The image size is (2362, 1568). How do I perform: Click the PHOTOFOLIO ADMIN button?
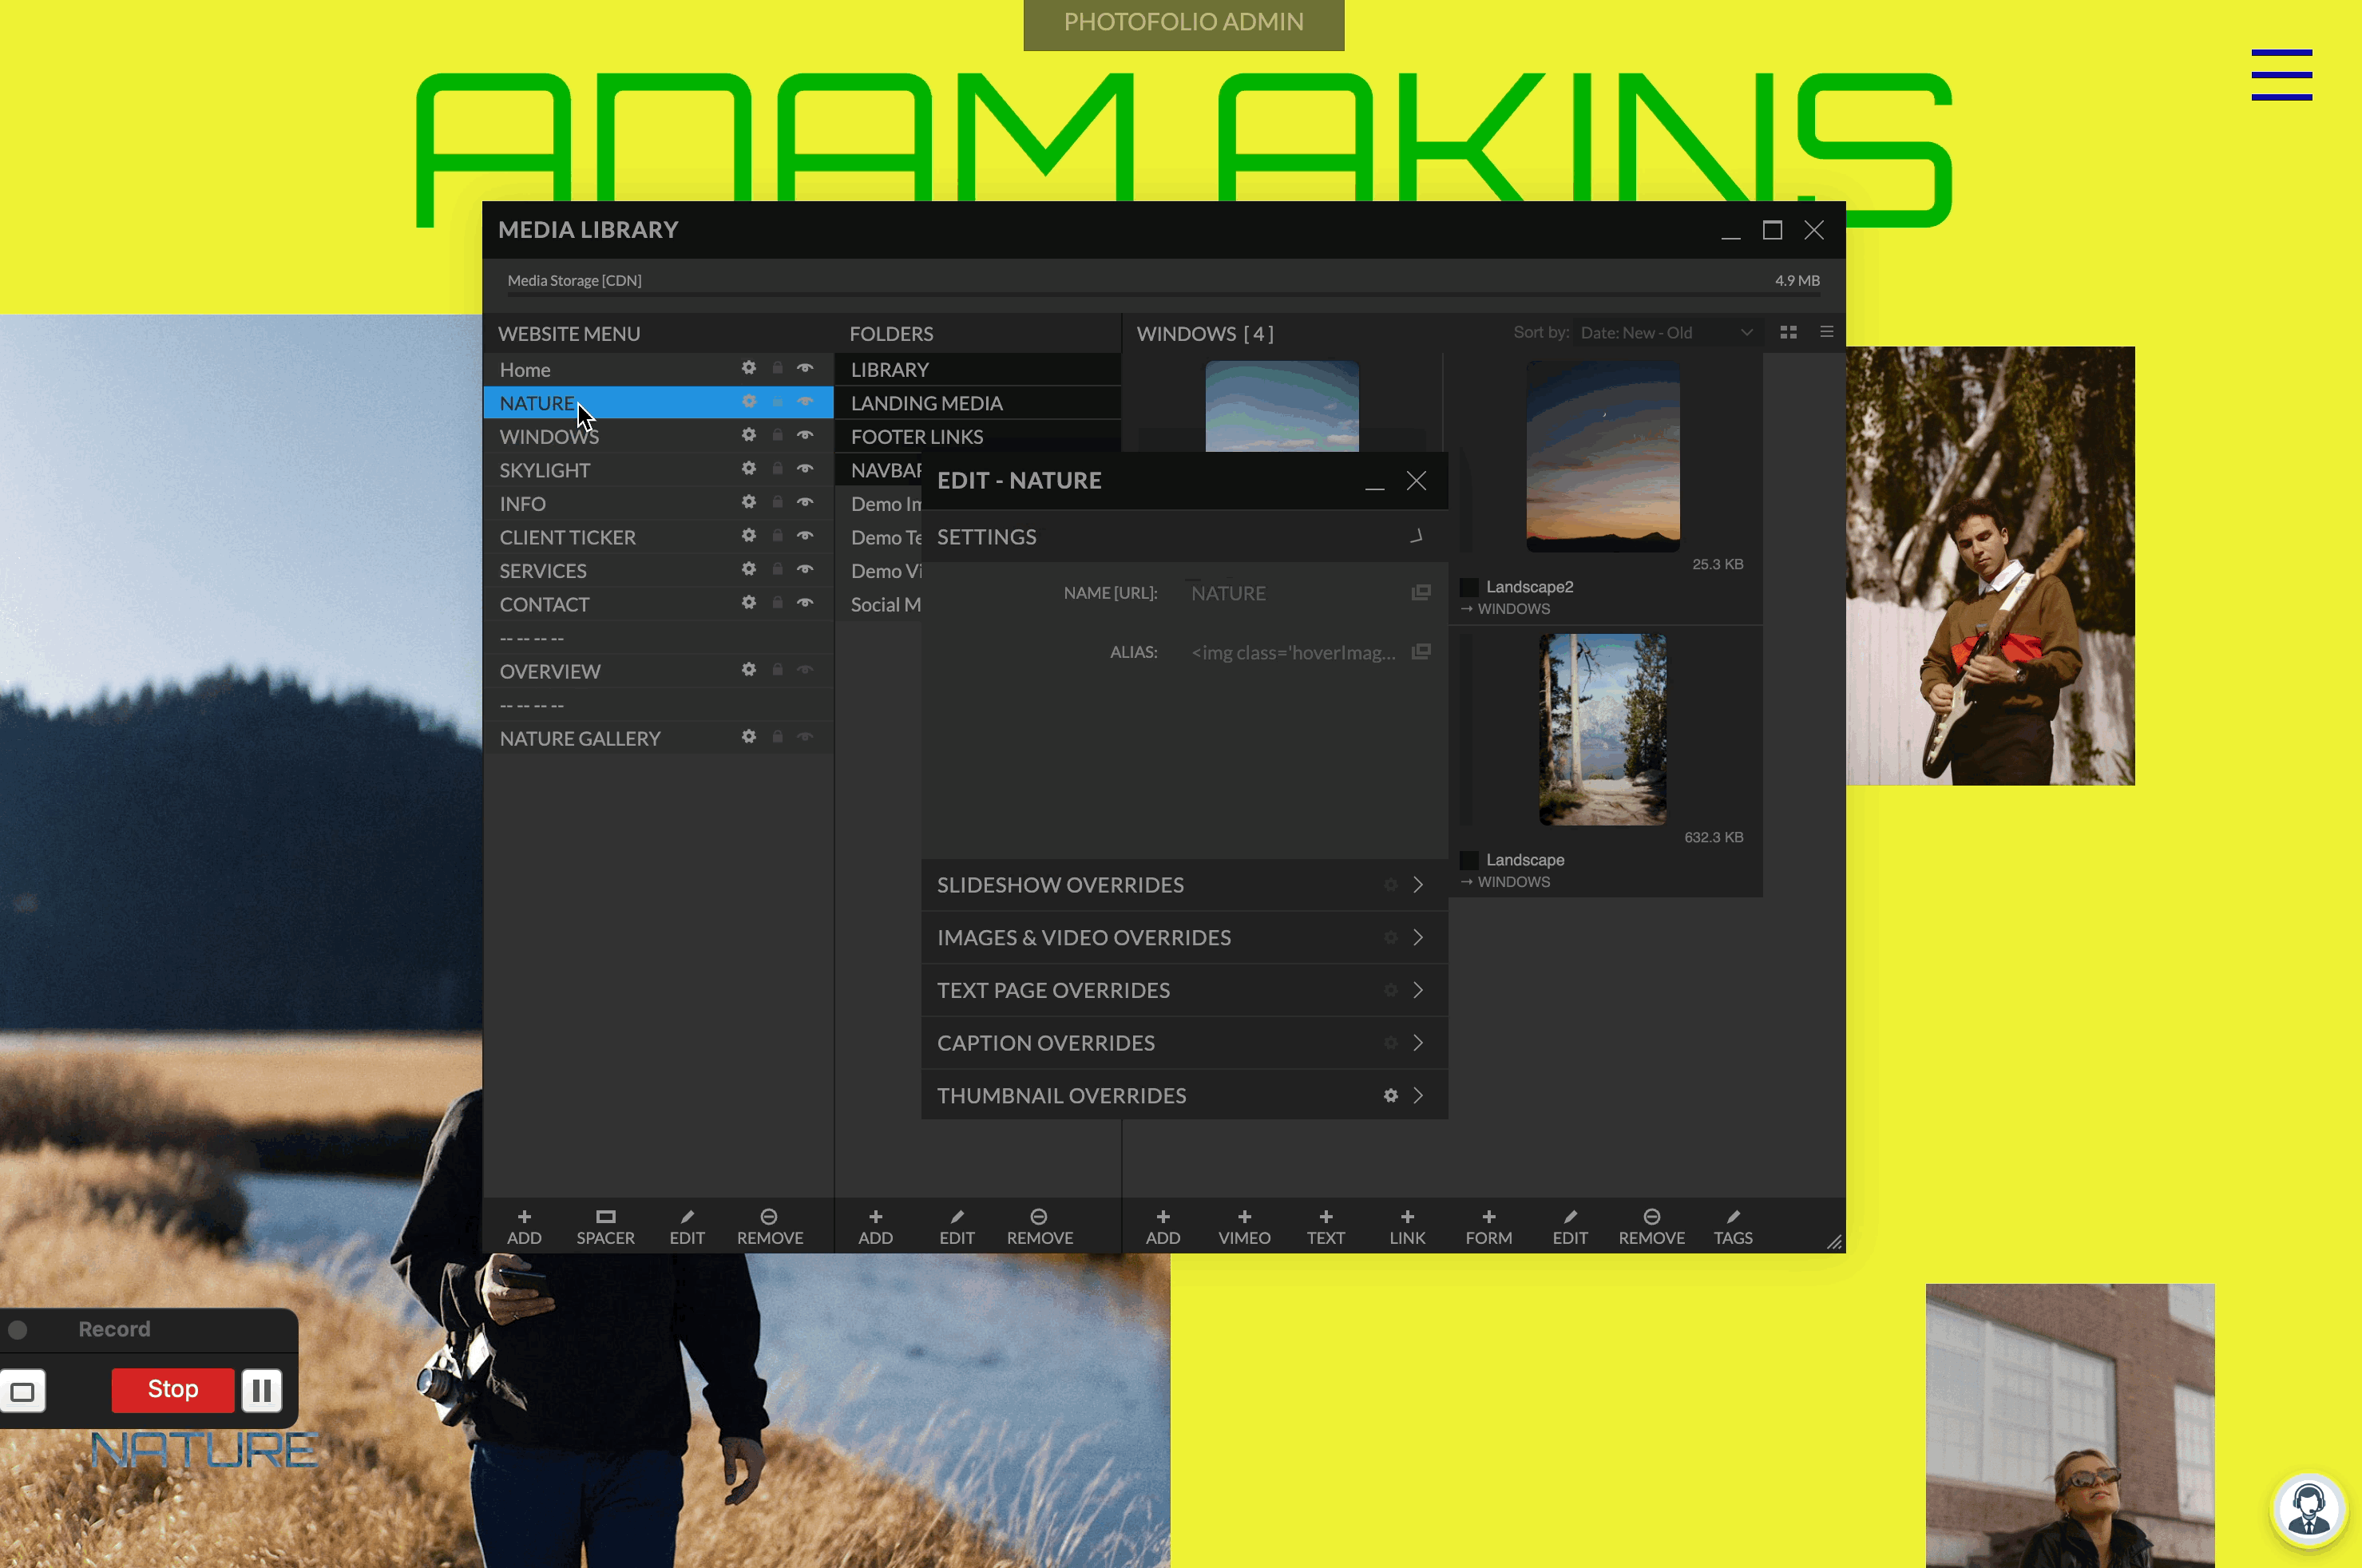1183,23
